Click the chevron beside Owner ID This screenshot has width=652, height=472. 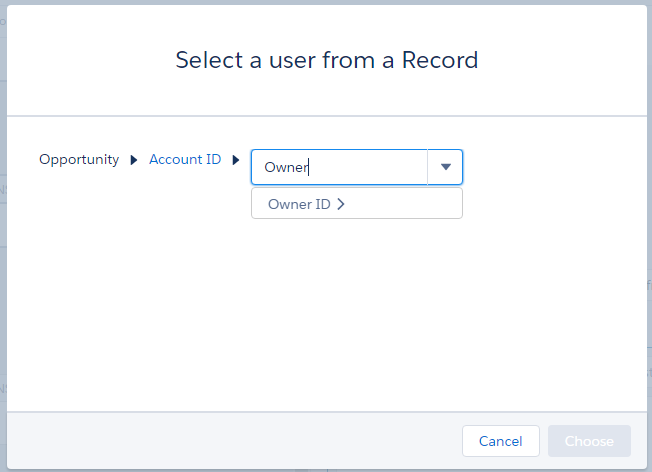click(x=341, y=204)
